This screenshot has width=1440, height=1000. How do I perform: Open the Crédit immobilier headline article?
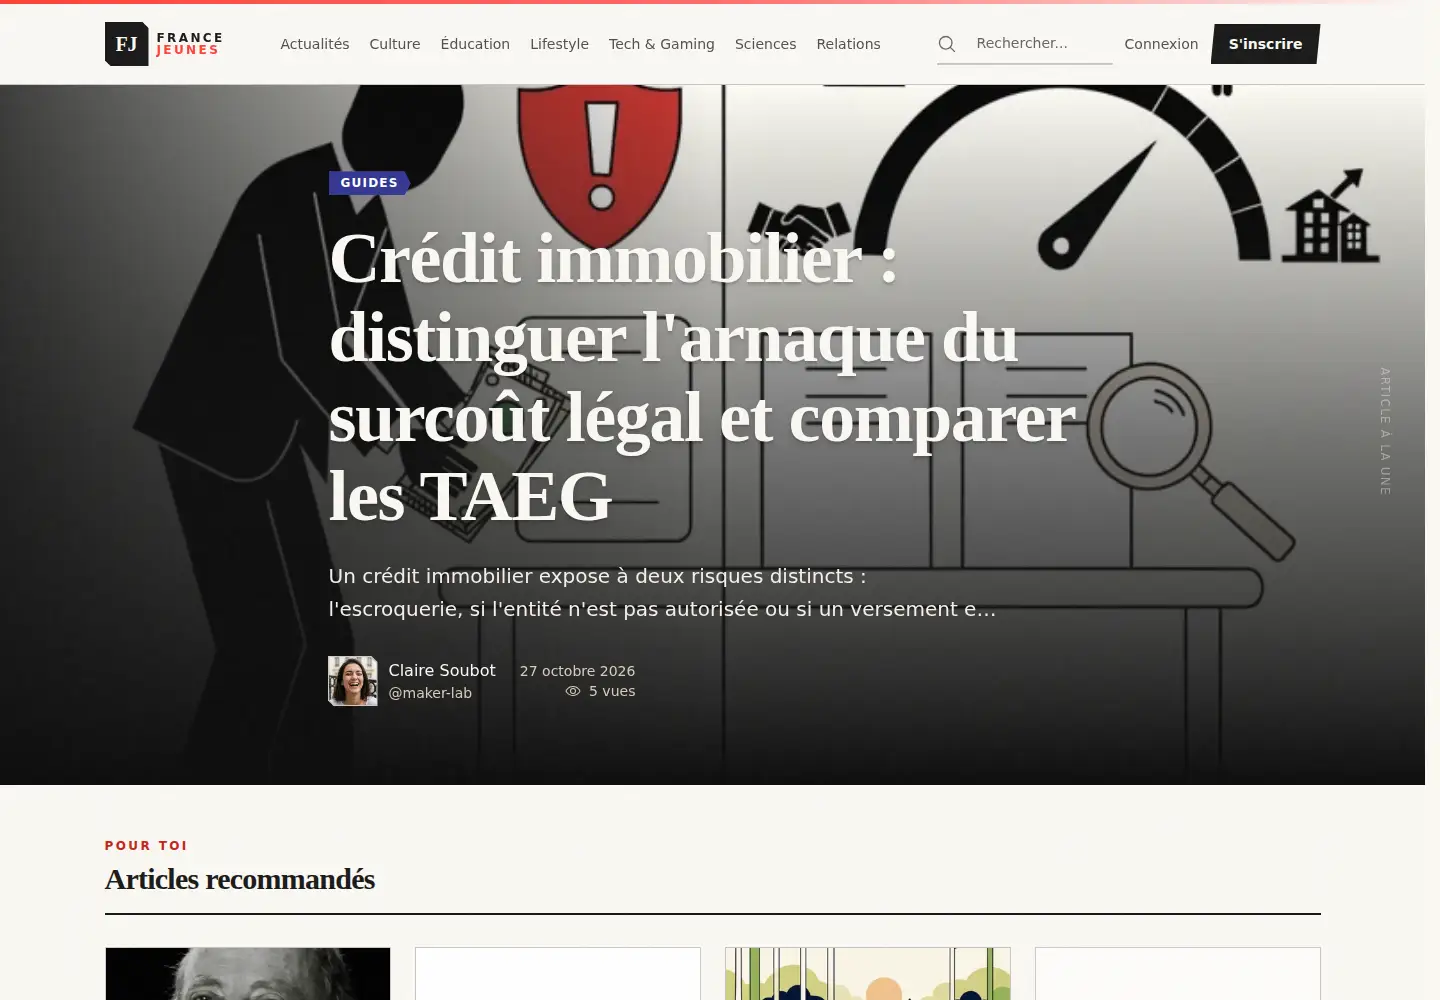[x=702, y=377]
